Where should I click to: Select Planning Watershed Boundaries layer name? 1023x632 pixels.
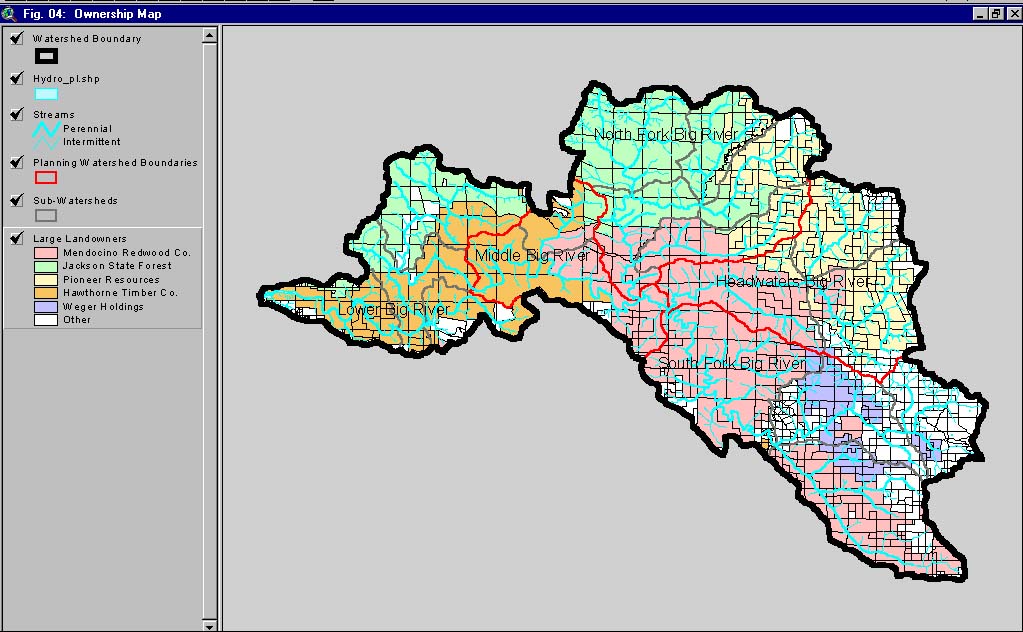[x=115, y=162]
